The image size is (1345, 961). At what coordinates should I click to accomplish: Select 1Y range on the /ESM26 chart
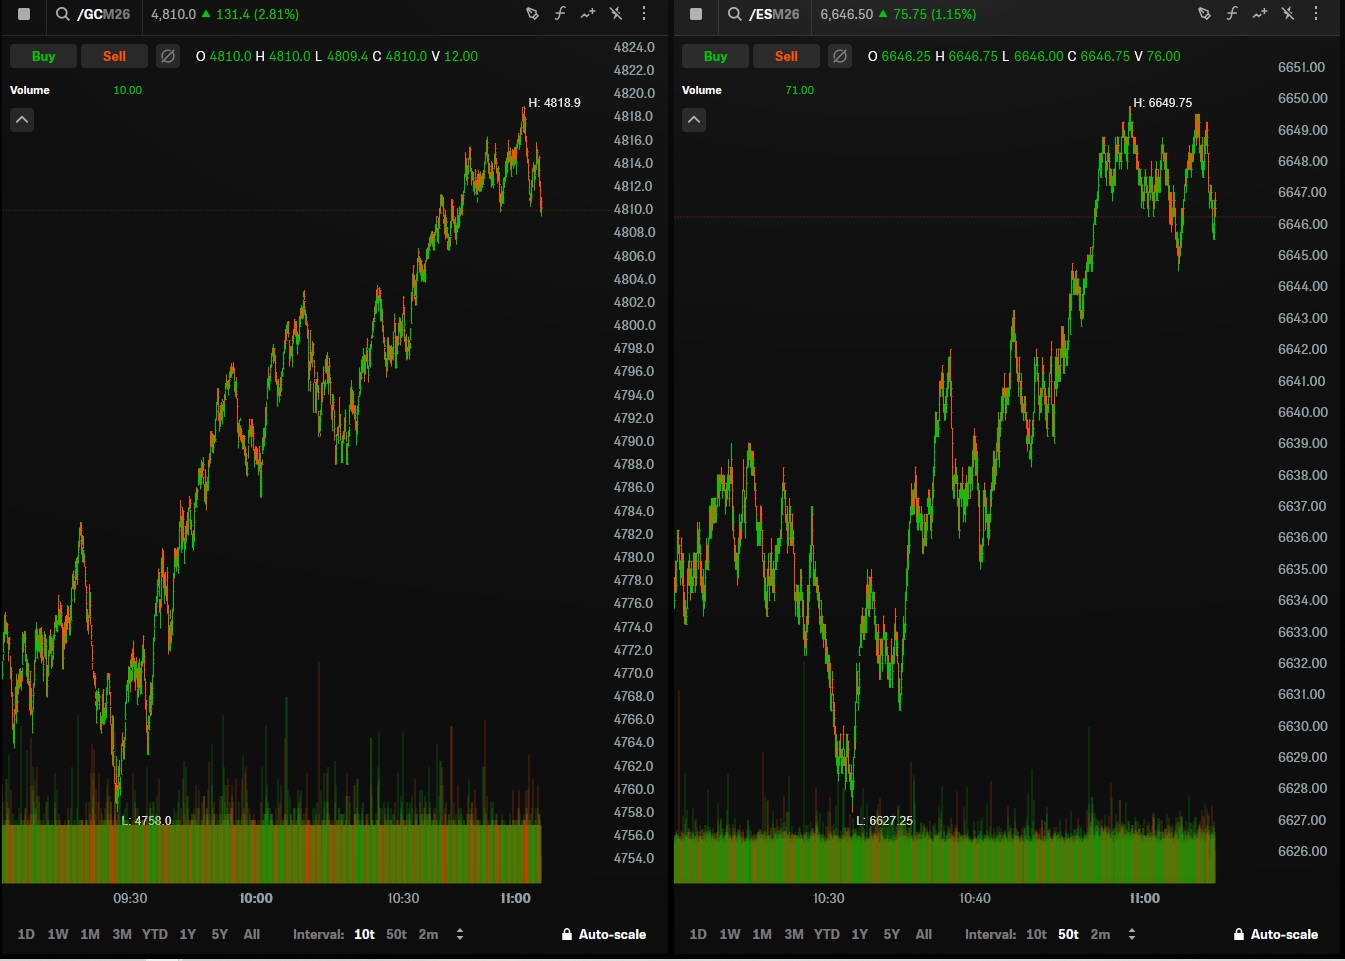860,934
